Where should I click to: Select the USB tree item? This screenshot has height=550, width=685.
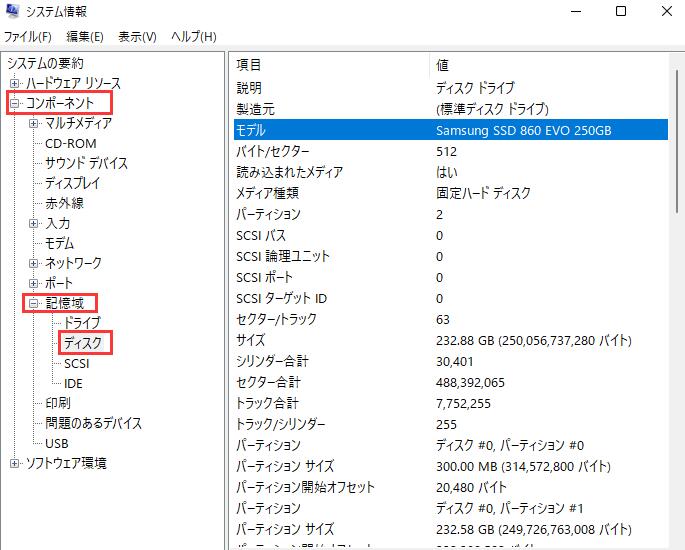click(57, 443)
